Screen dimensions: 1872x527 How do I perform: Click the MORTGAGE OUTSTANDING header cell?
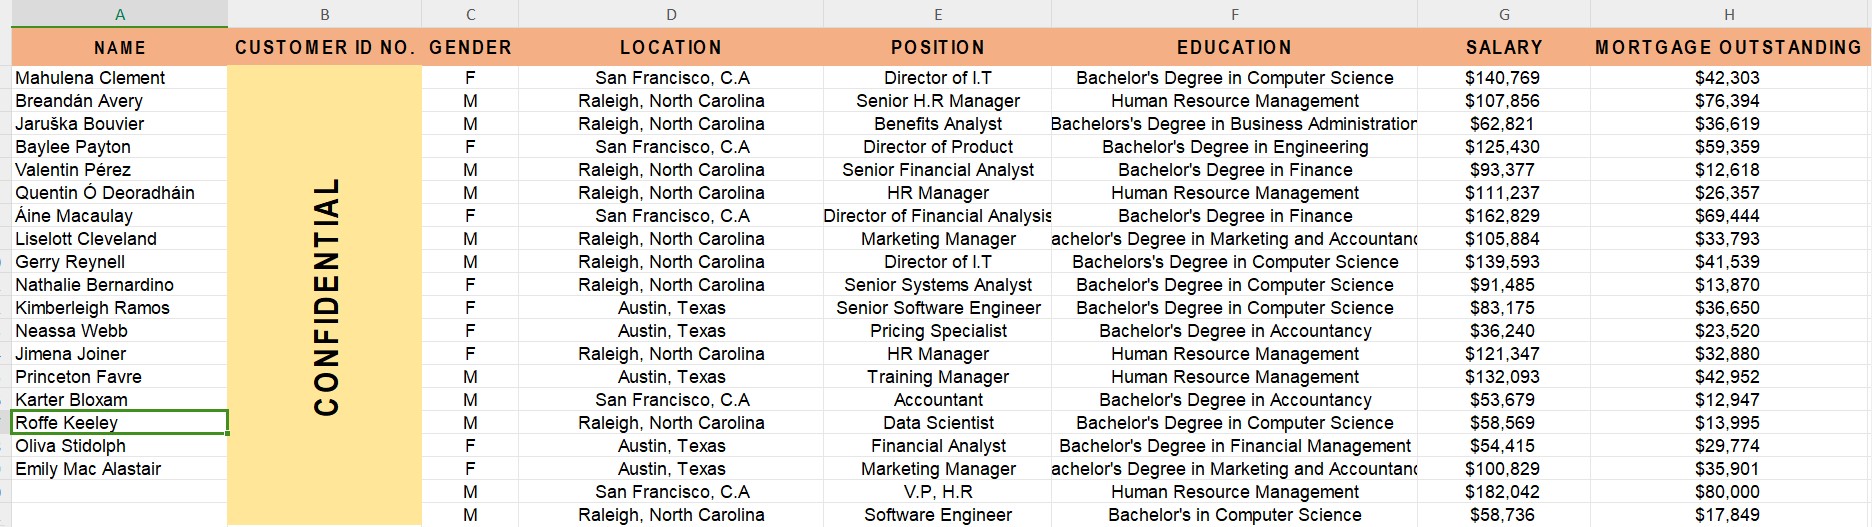click(1729, 47)
